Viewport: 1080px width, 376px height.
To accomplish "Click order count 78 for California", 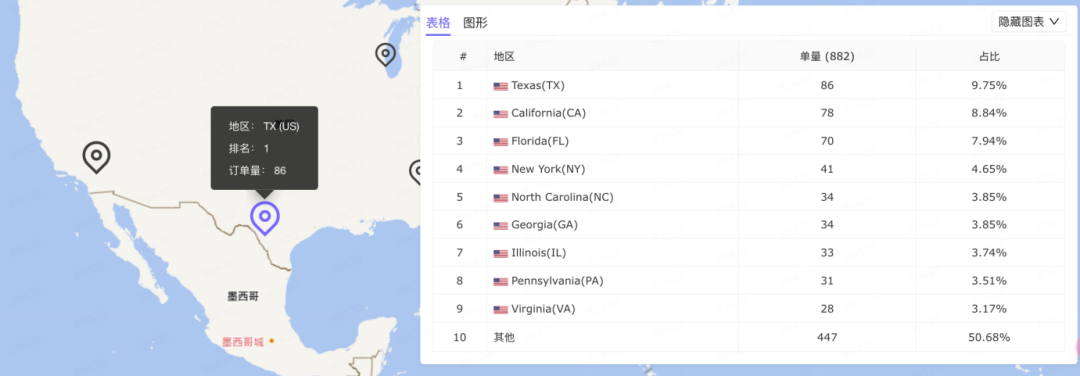I will (827, 113).
